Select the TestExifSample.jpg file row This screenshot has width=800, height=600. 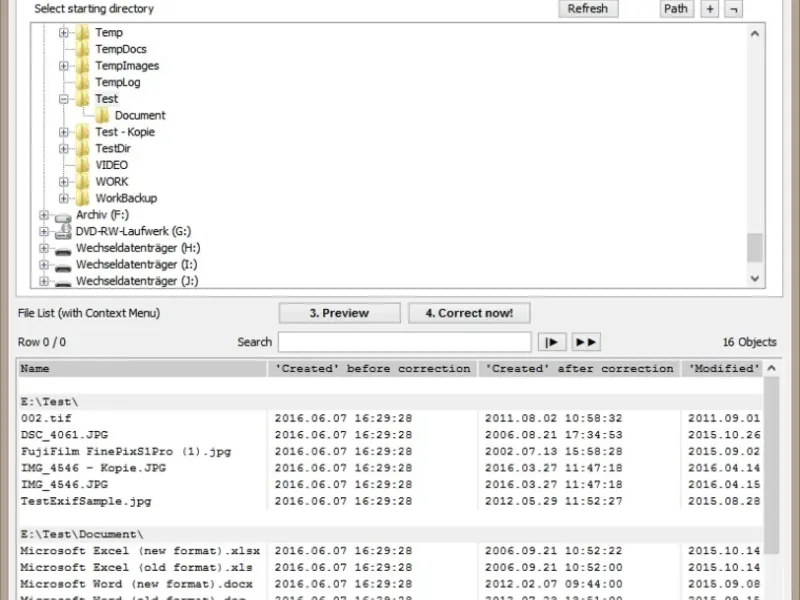[x=391, y=501]
